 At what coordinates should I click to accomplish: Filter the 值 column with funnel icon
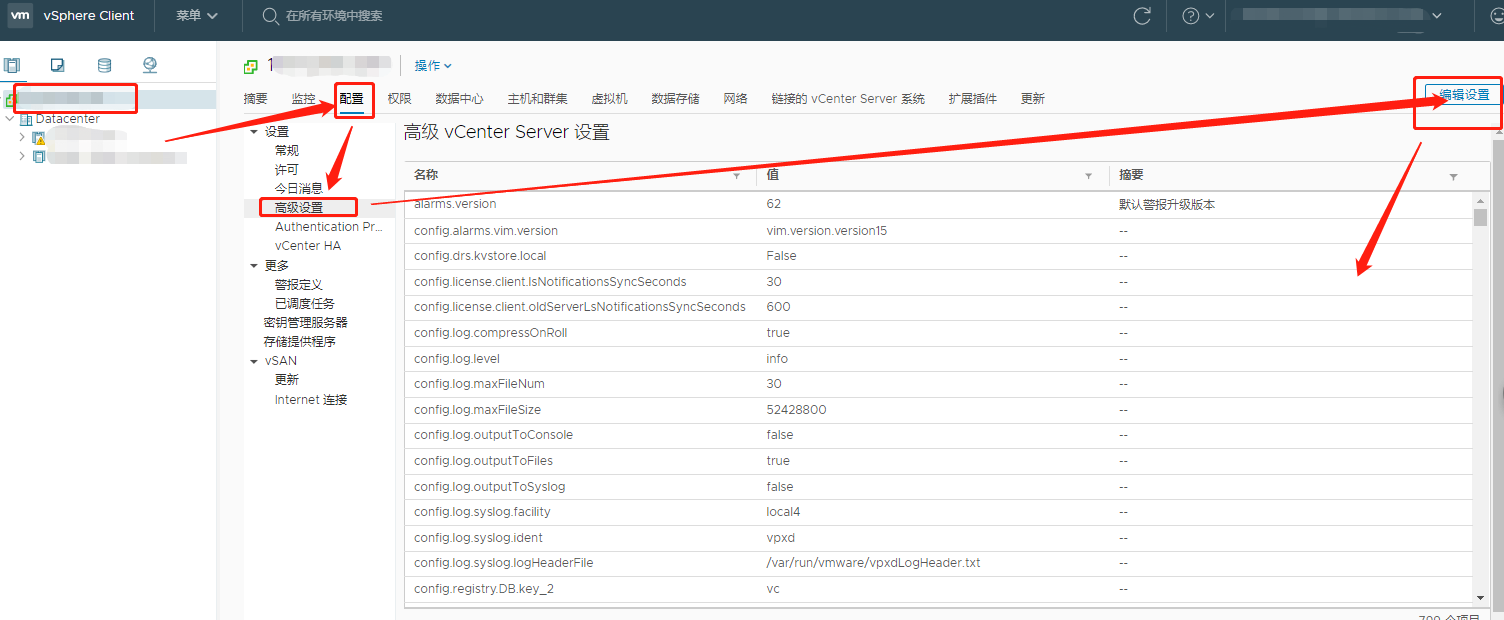click(x=1089, y=176)
